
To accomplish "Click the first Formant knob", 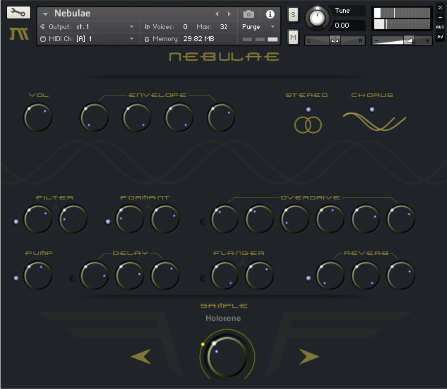I will 130,219.
